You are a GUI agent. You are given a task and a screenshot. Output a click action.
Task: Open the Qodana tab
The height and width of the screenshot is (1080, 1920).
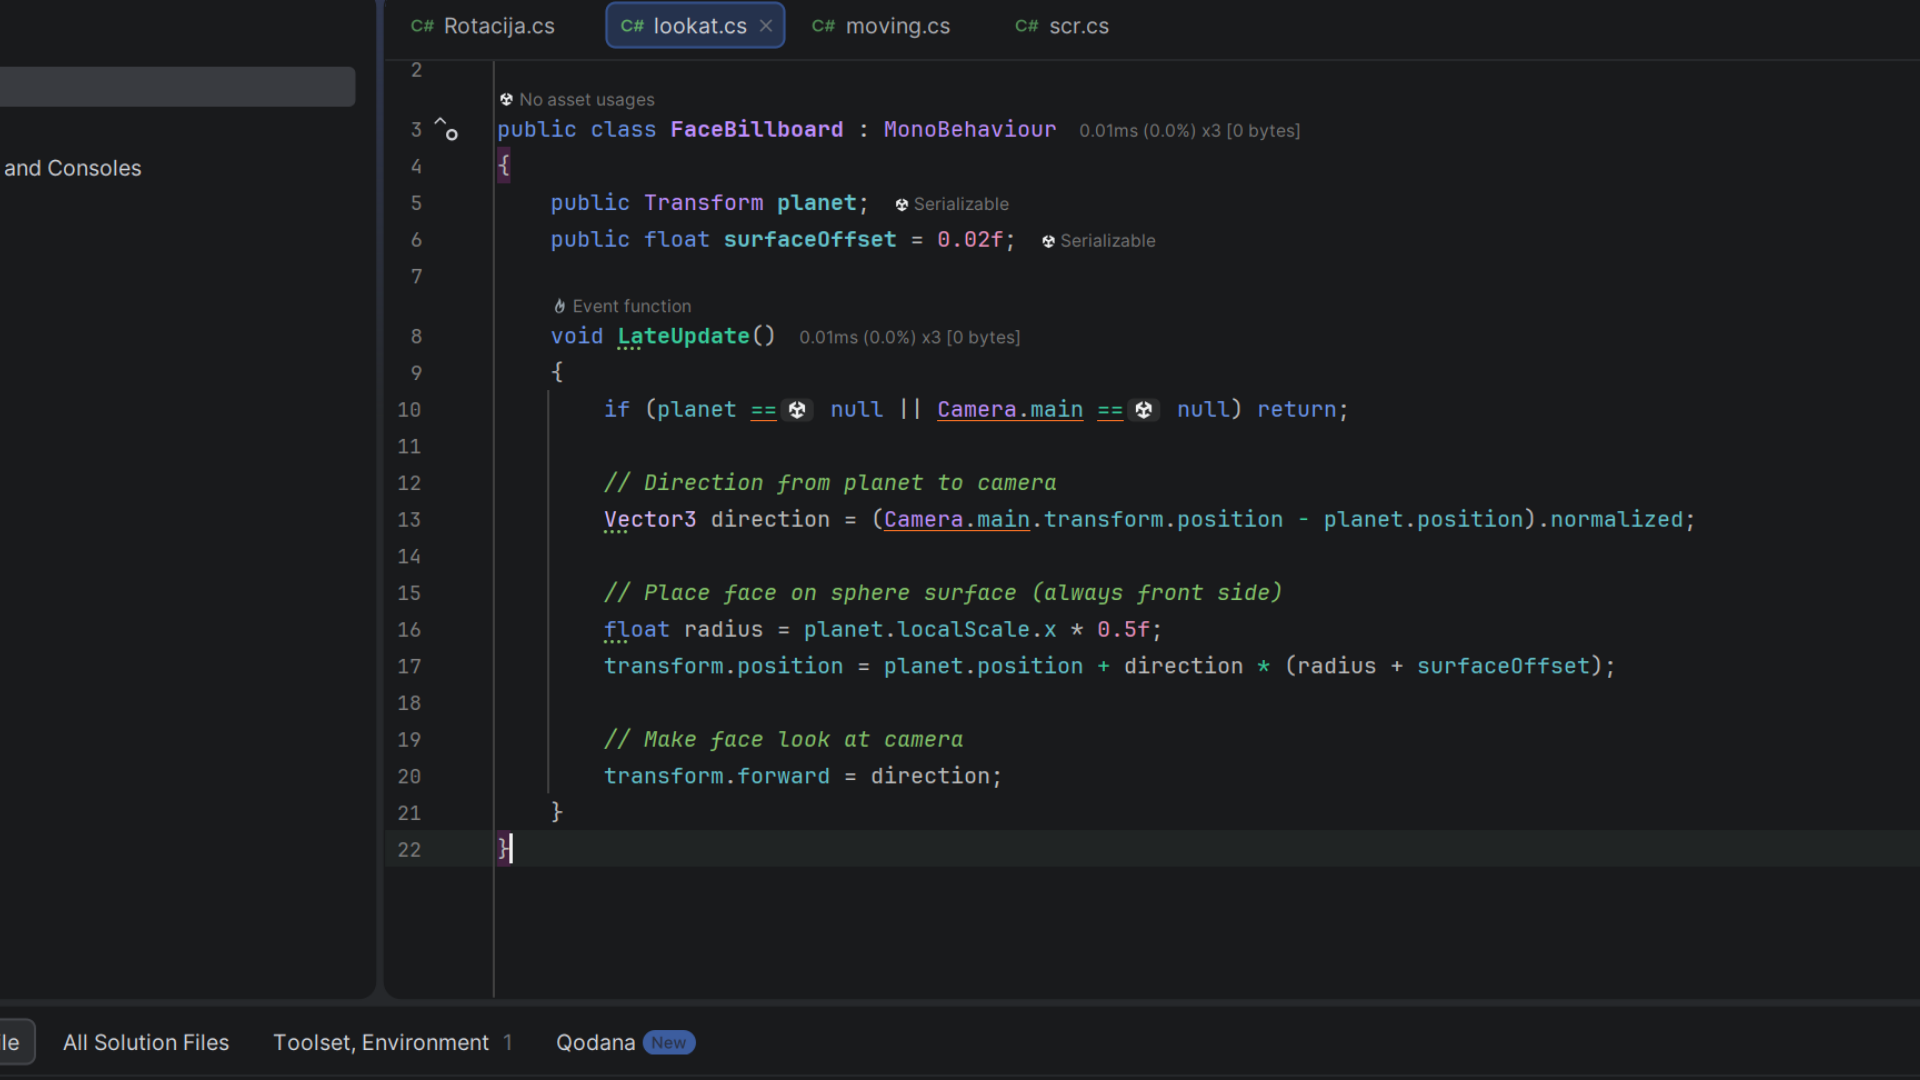tap(596, 1043)
